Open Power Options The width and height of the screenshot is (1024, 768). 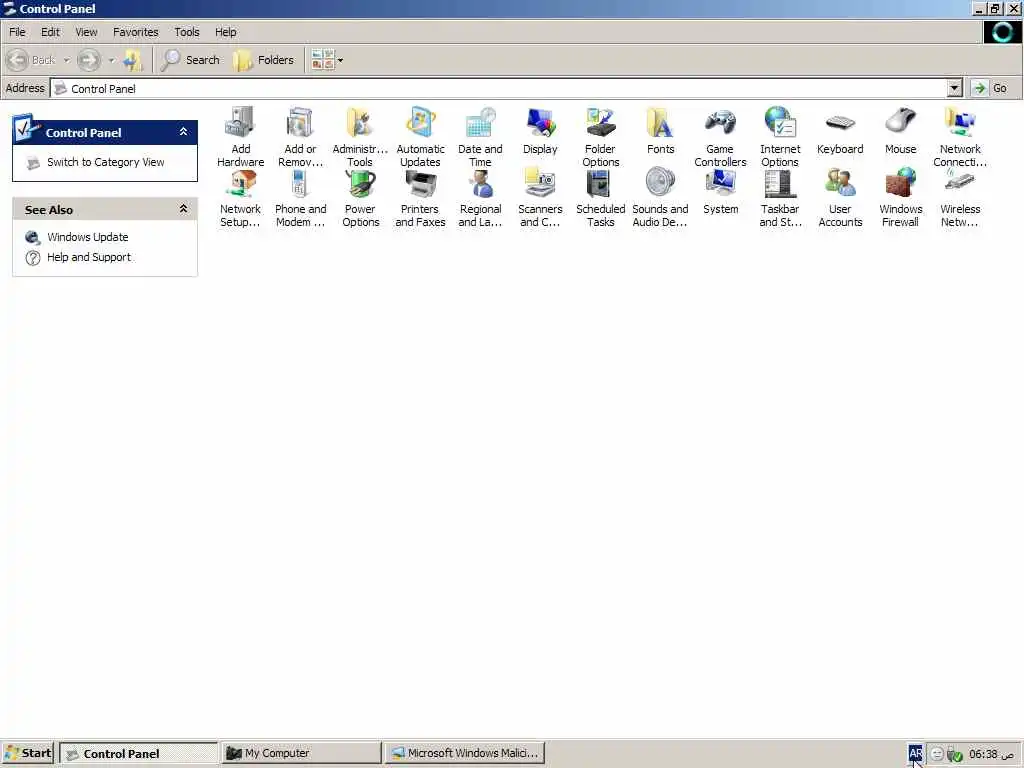360,197
